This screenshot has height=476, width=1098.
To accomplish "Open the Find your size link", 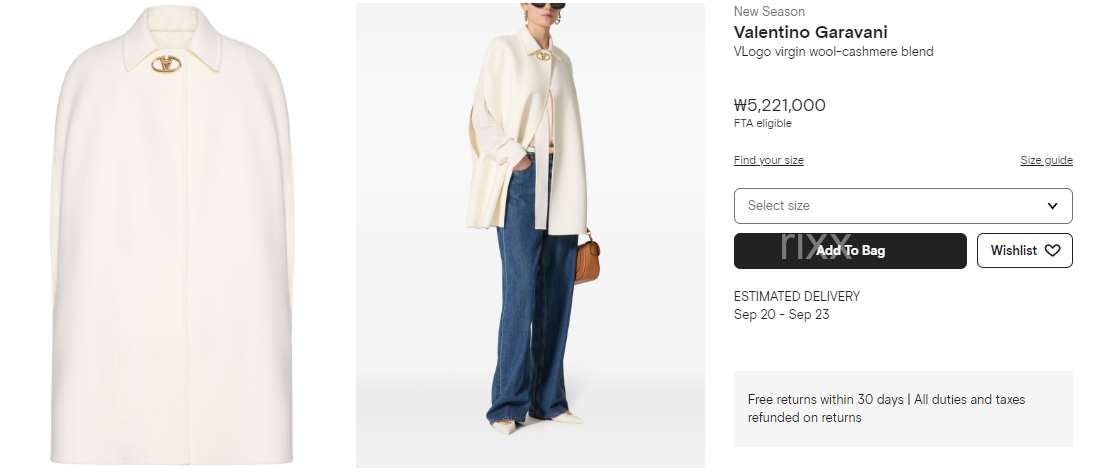I will click(x=768, y=160).
